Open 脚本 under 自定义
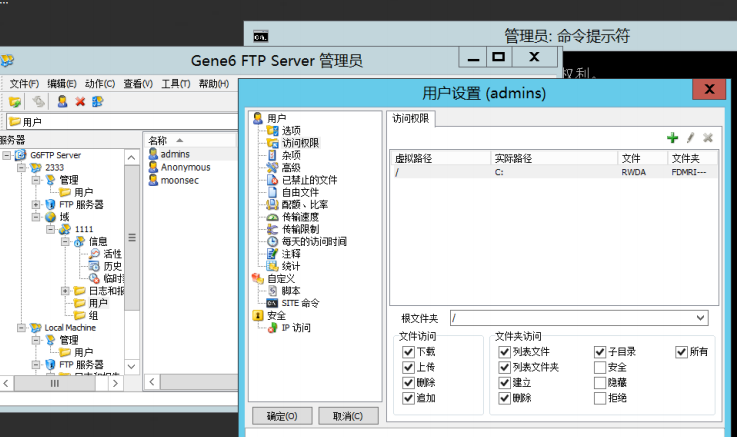The height and width of the screenshot is (437, 750). click(x=291, y=291)
